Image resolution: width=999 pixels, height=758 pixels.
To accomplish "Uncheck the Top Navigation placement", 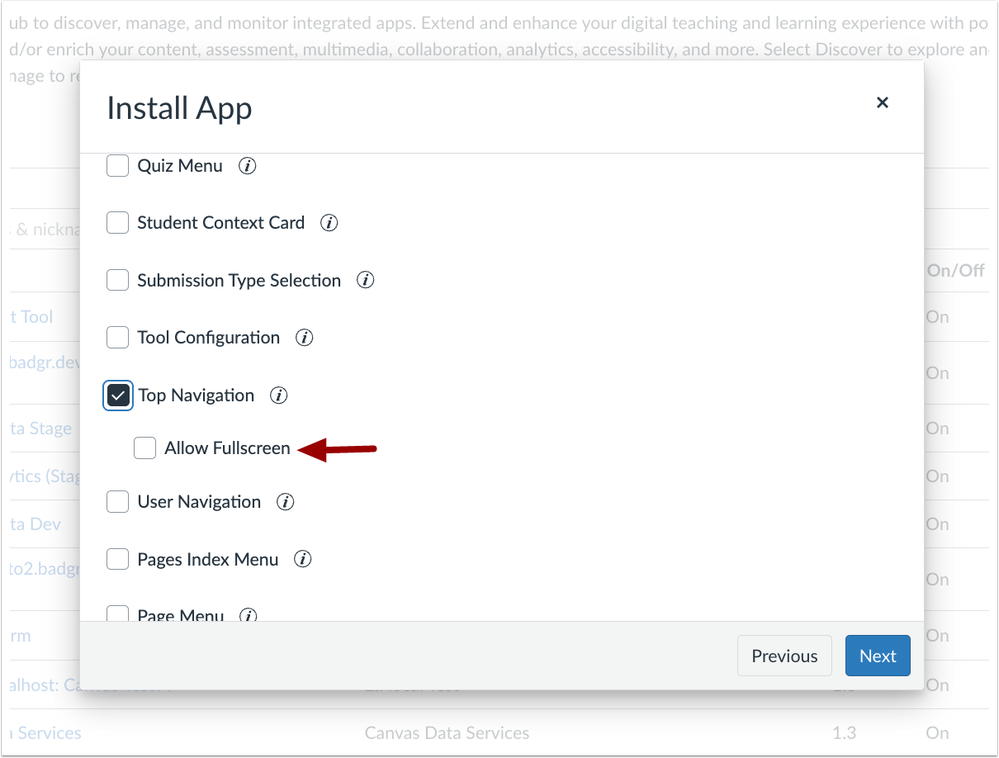I will (118, 396).
